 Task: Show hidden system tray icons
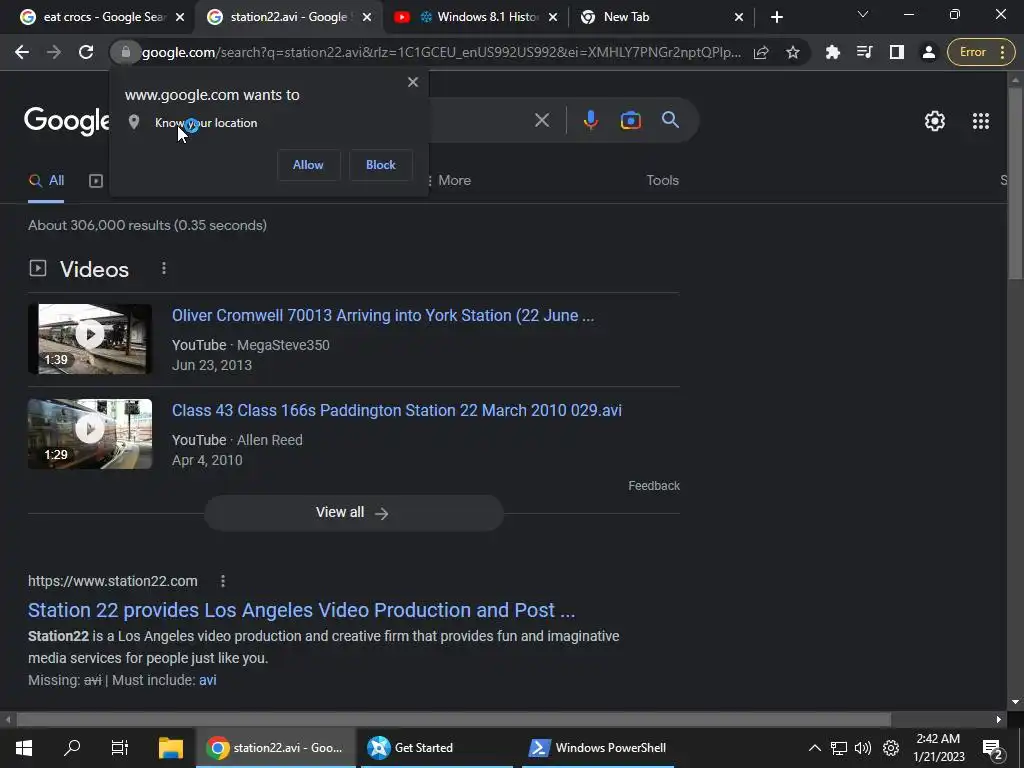[x=814, y=748]
